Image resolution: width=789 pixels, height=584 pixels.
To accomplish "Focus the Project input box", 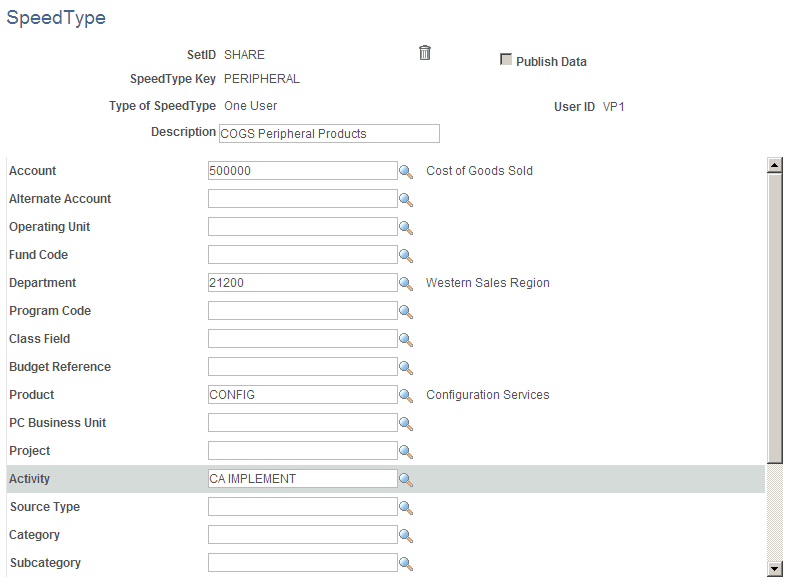I will click(x=302, y=451).
